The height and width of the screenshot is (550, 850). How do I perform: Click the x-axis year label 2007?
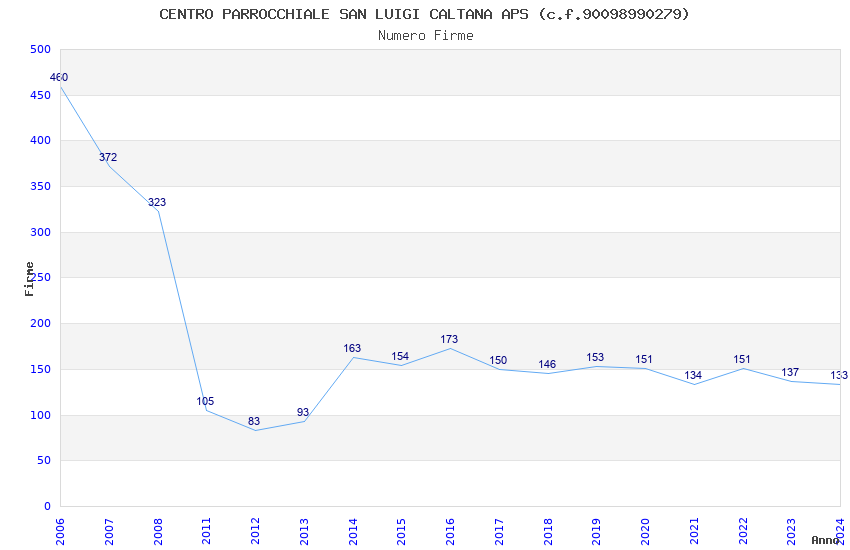pos(108,531)
